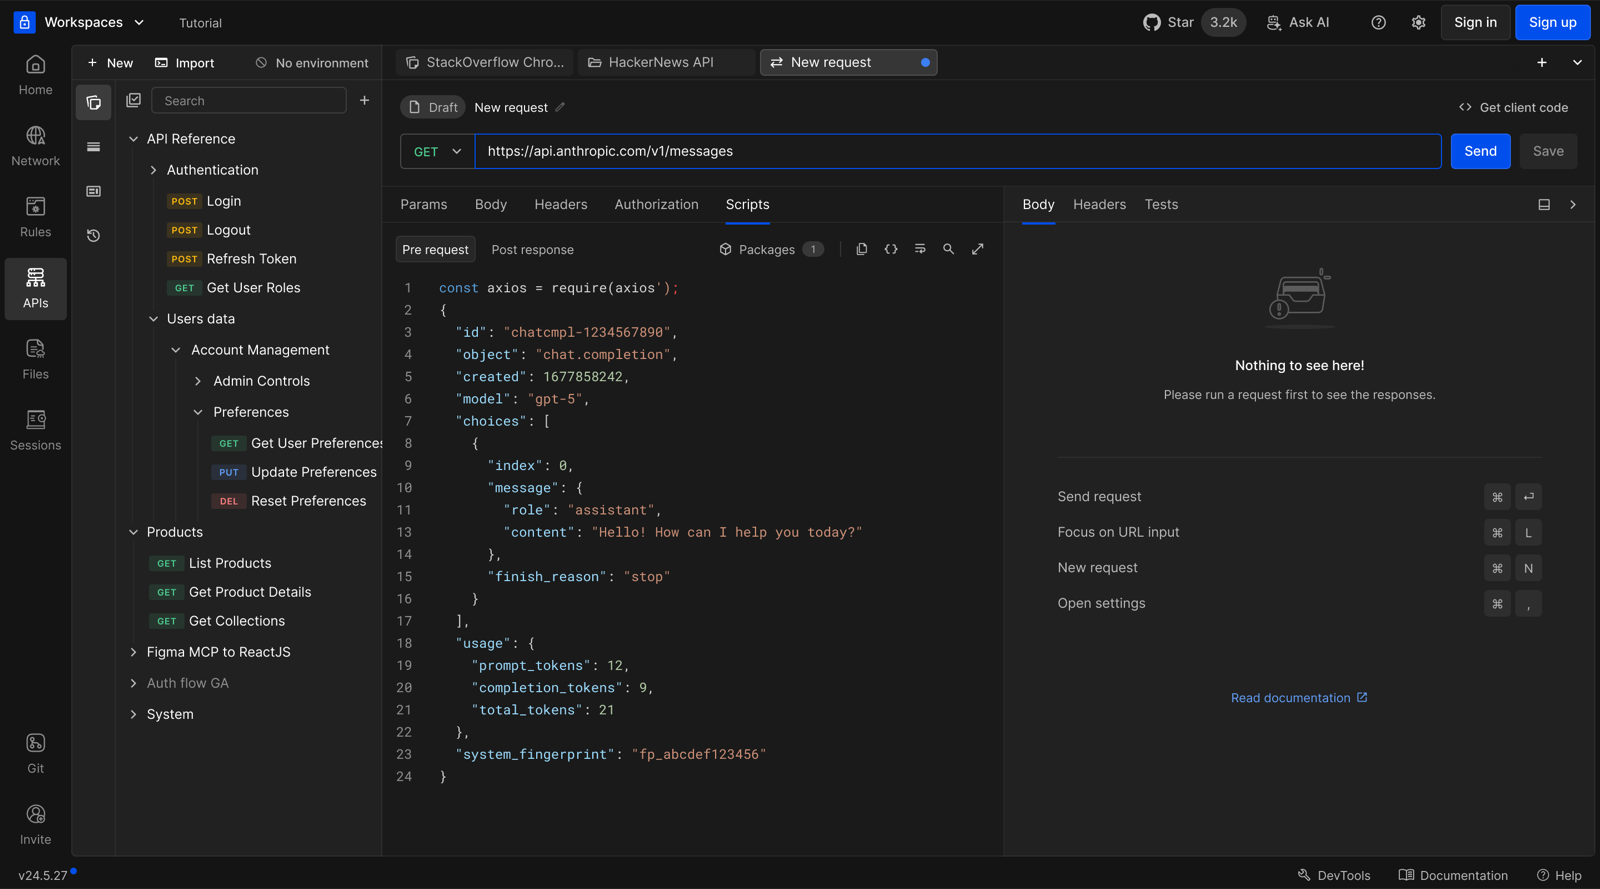Collapse the API Reference folder
This screenshot has height=889, width=1600.
click(133, 139)
